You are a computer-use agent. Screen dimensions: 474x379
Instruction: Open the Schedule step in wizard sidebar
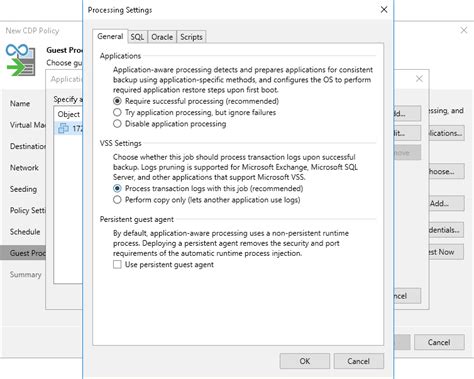[x=25, y=232]
